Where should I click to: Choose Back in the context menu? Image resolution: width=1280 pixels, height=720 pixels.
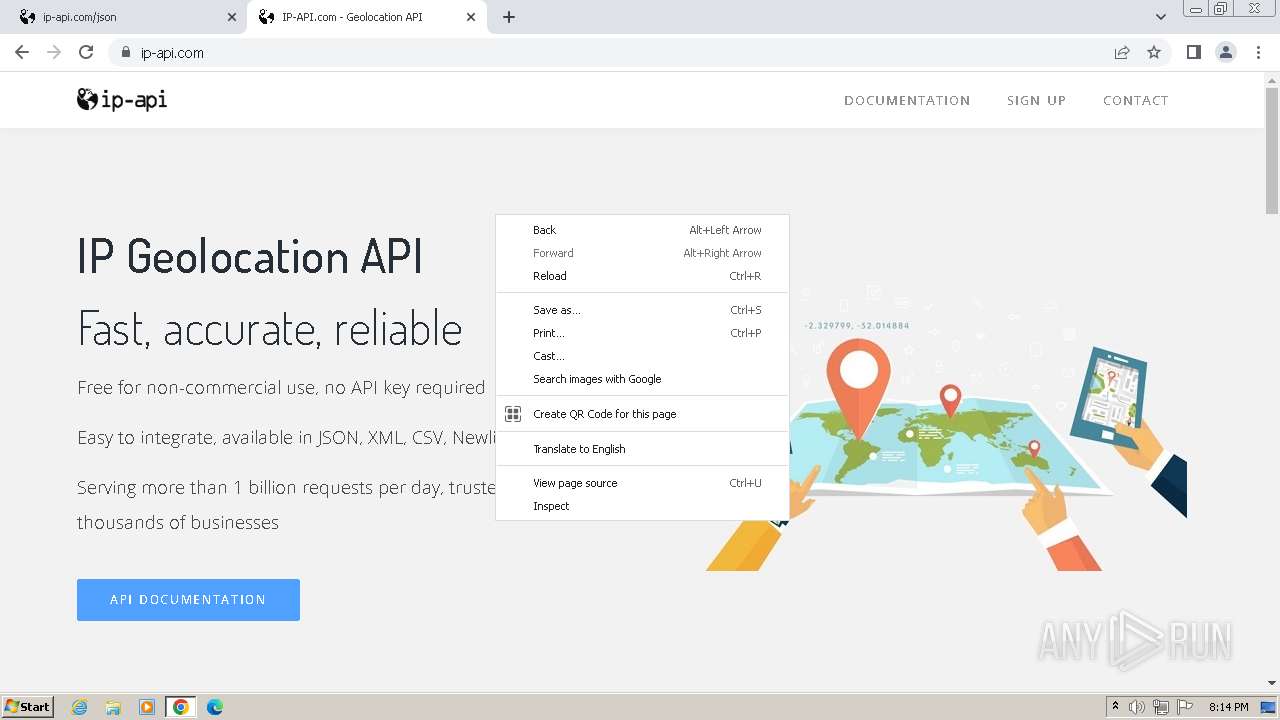pos(642,230)
